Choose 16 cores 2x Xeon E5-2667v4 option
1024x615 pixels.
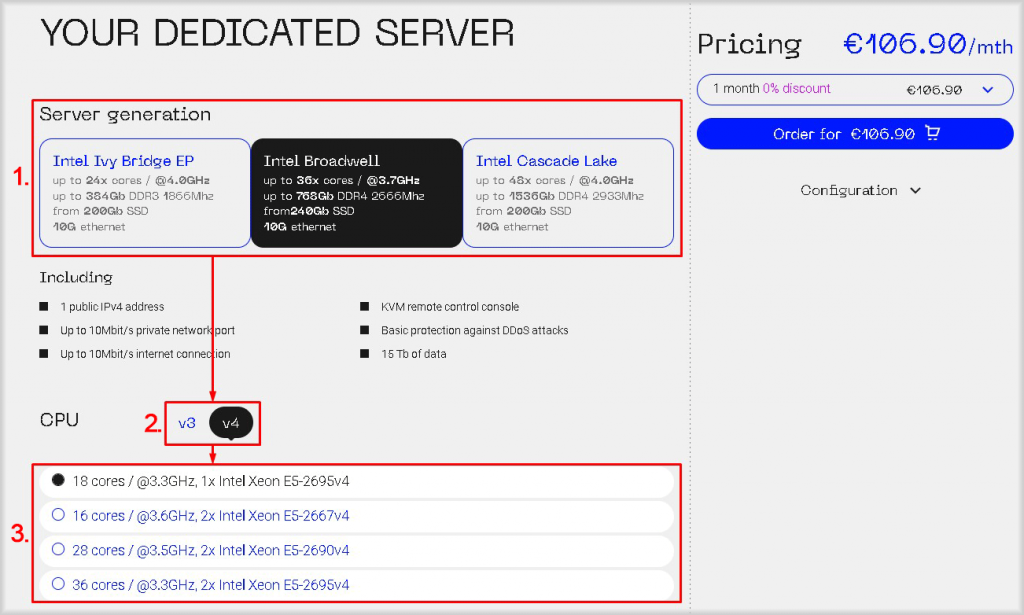(357, 516)
